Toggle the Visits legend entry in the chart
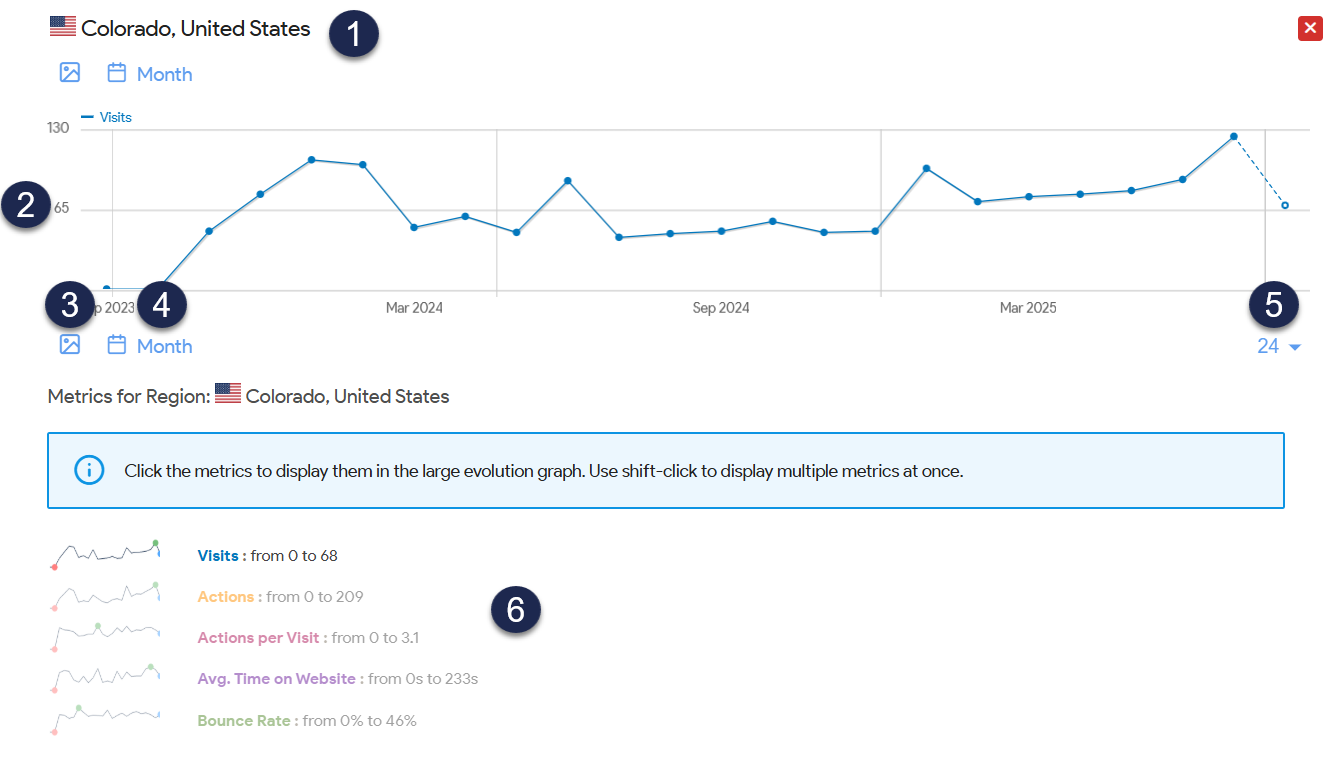The image size is (1333, 758). tap(107, 117)
